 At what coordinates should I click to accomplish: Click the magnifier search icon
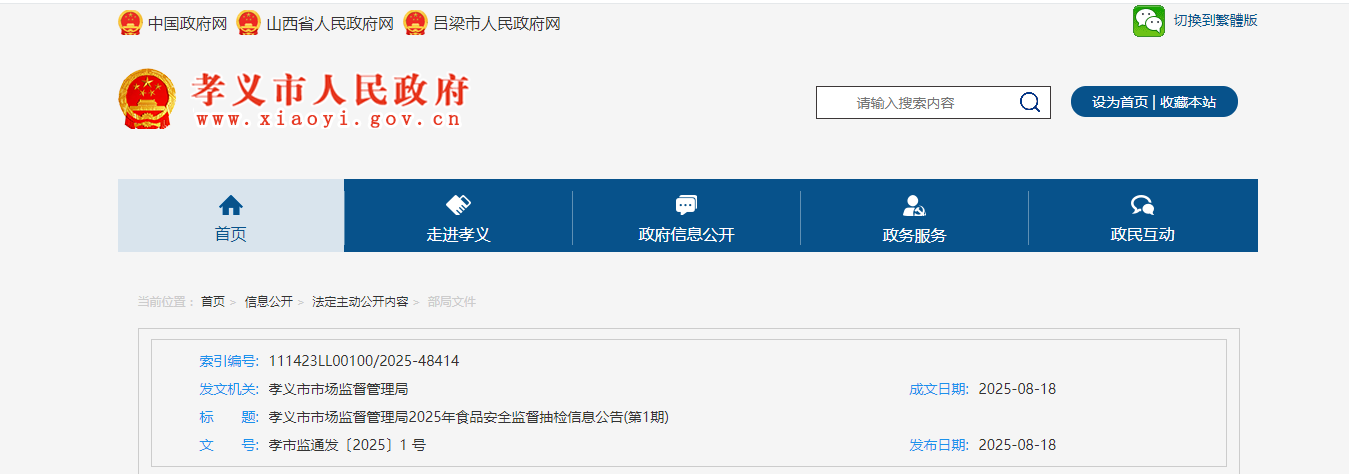click(x=1030, y=102)
